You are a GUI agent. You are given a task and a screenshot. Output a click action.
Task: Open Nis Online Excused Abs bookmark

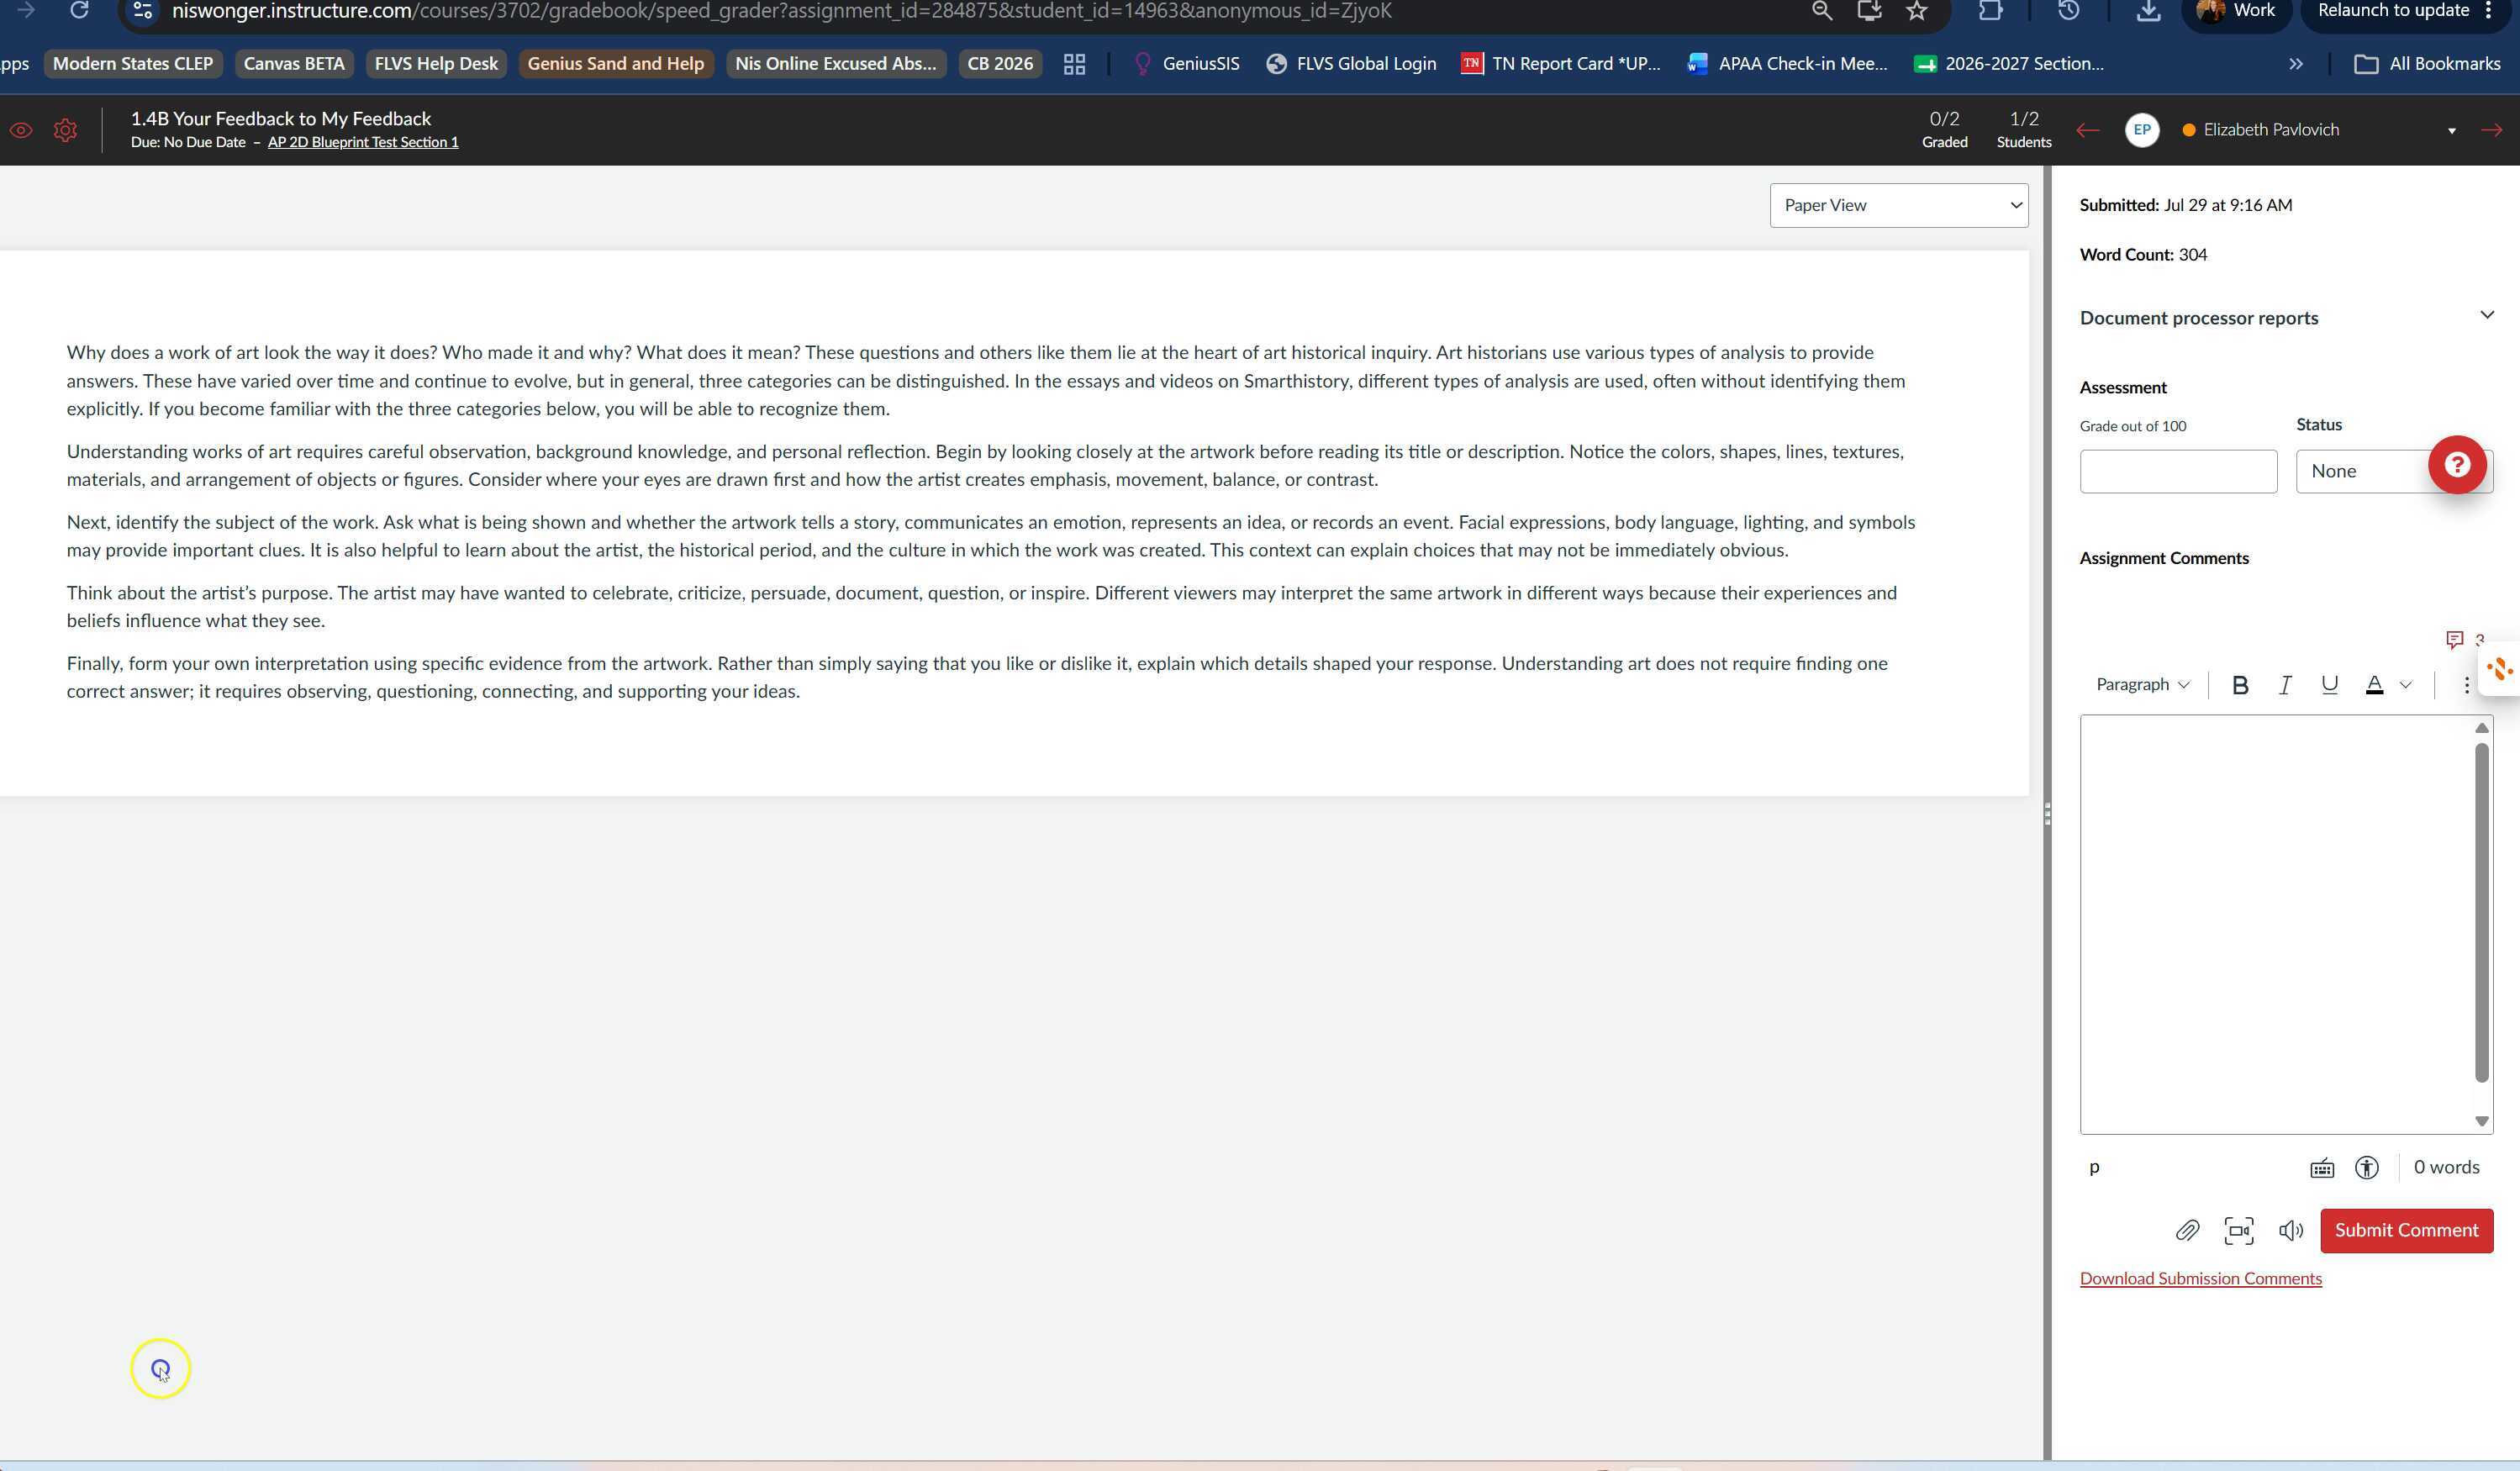click(836, 64)
